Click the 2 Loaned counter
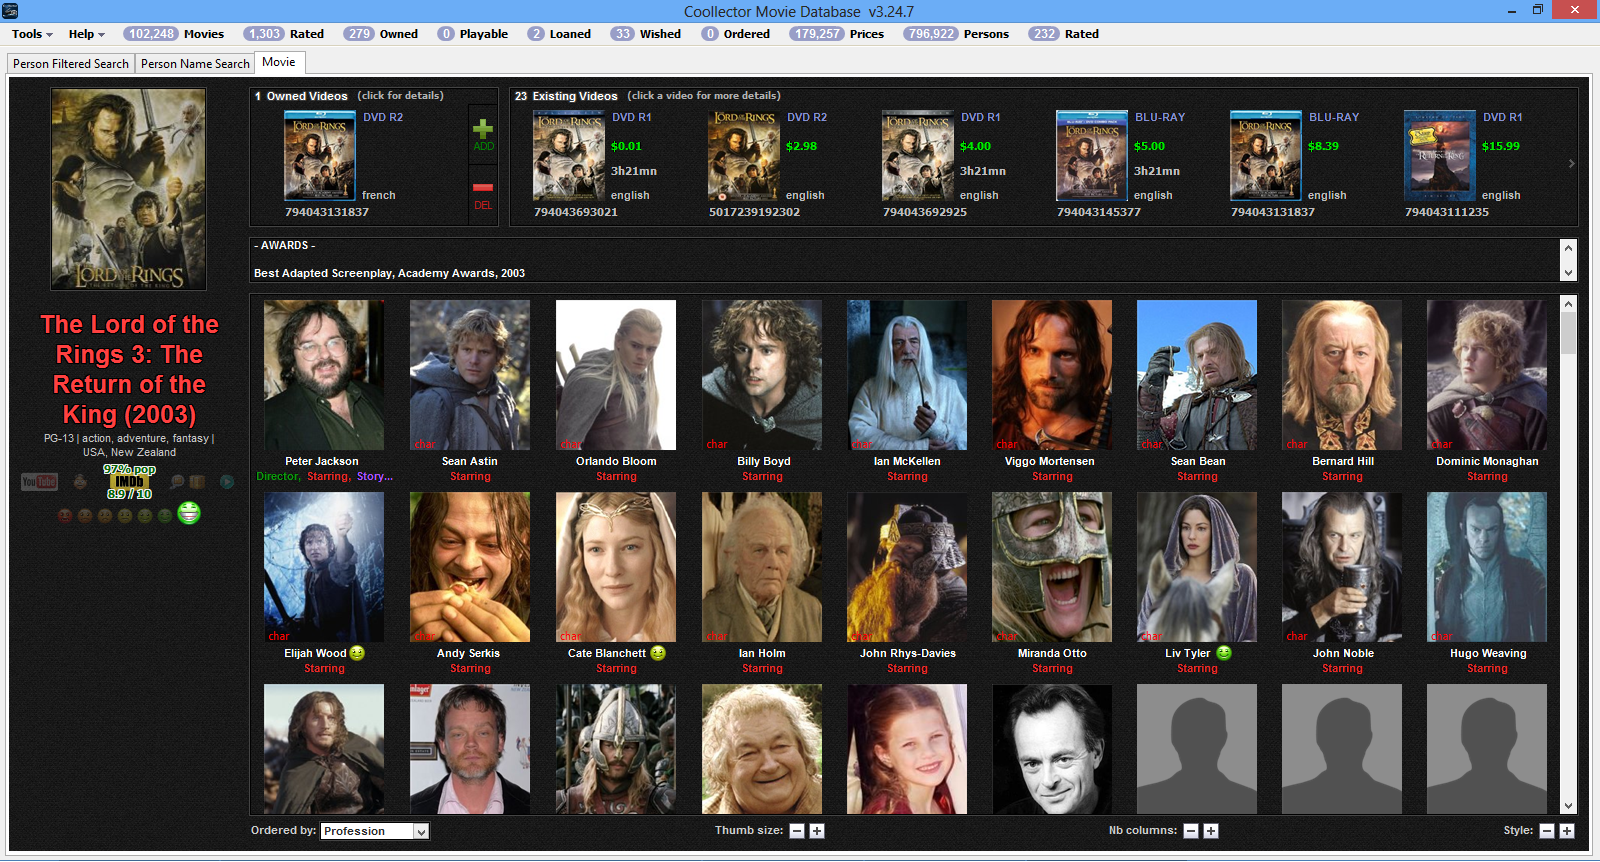This screenshot has height=862, width=1600. point(559,34)
